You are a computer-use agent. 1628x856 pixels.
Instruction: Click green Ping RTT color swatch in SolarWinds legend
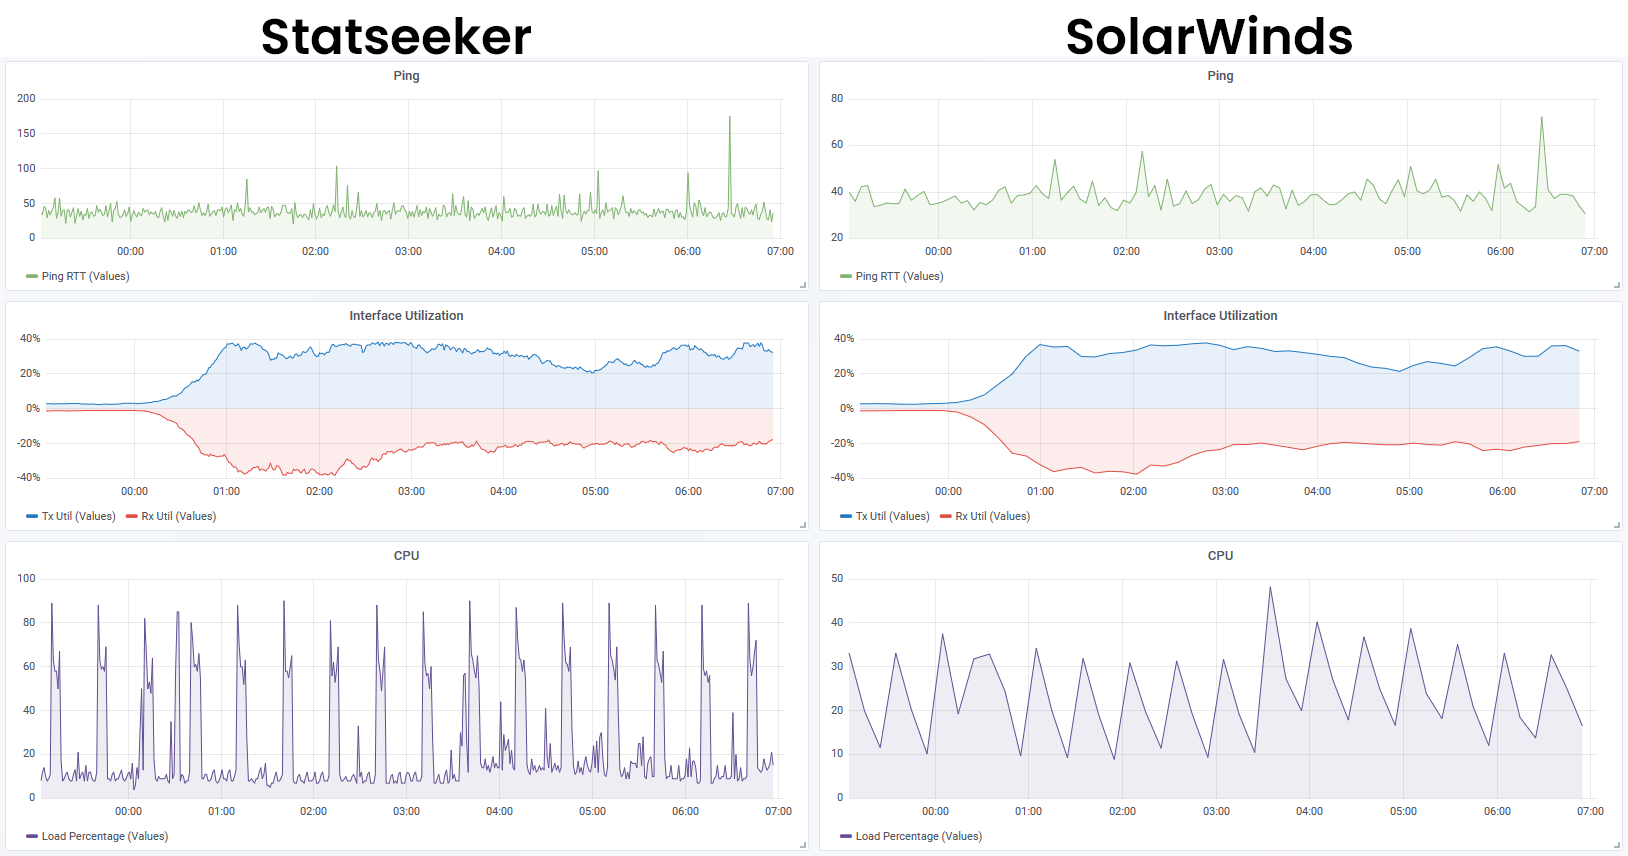click(x=846, y=276)
